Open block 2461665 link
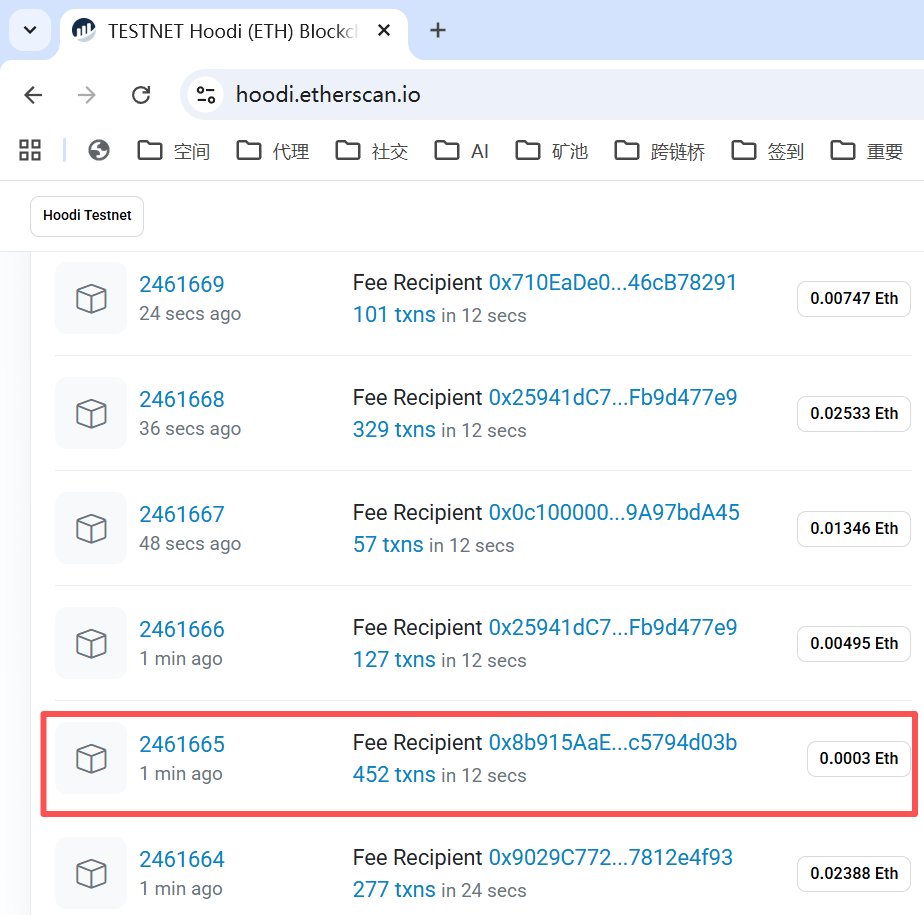 (x=182, y=744)
